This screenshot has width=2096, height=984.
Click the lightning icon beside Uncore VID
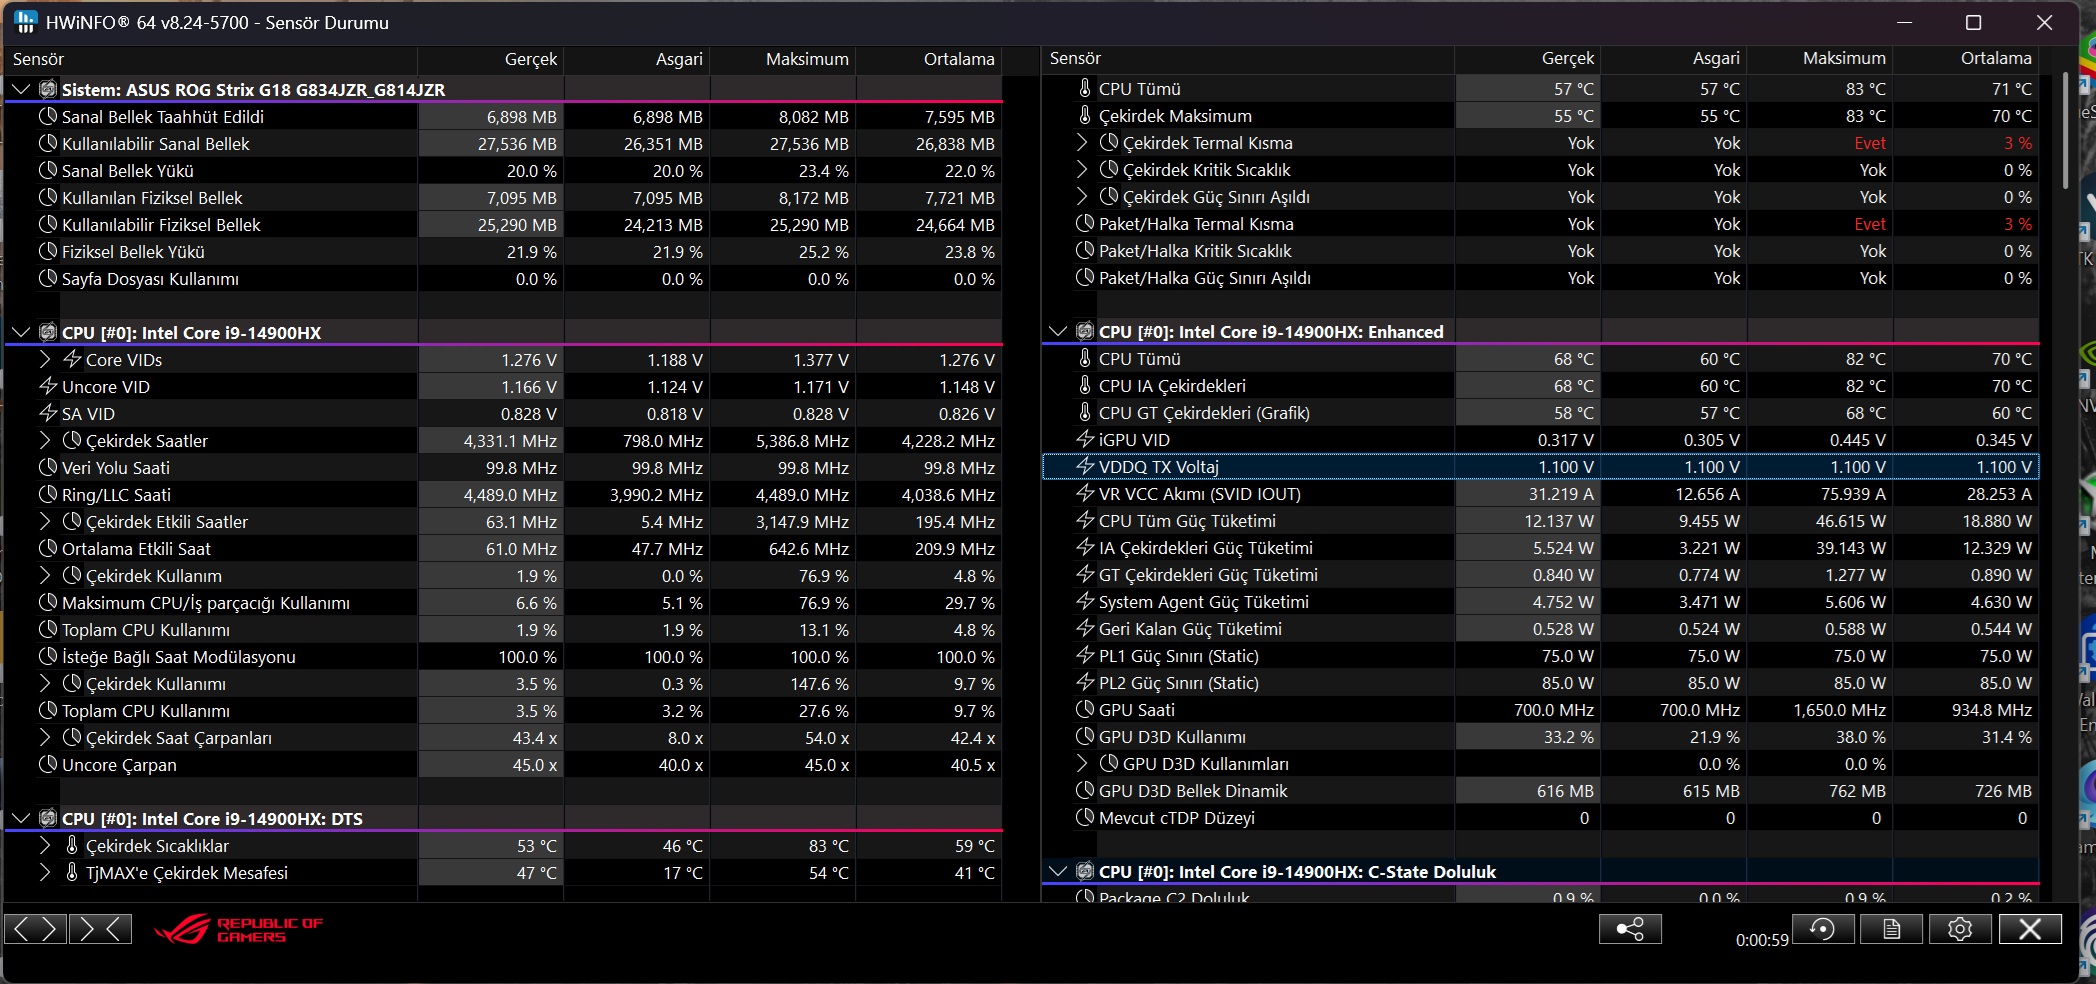point(48,386)
